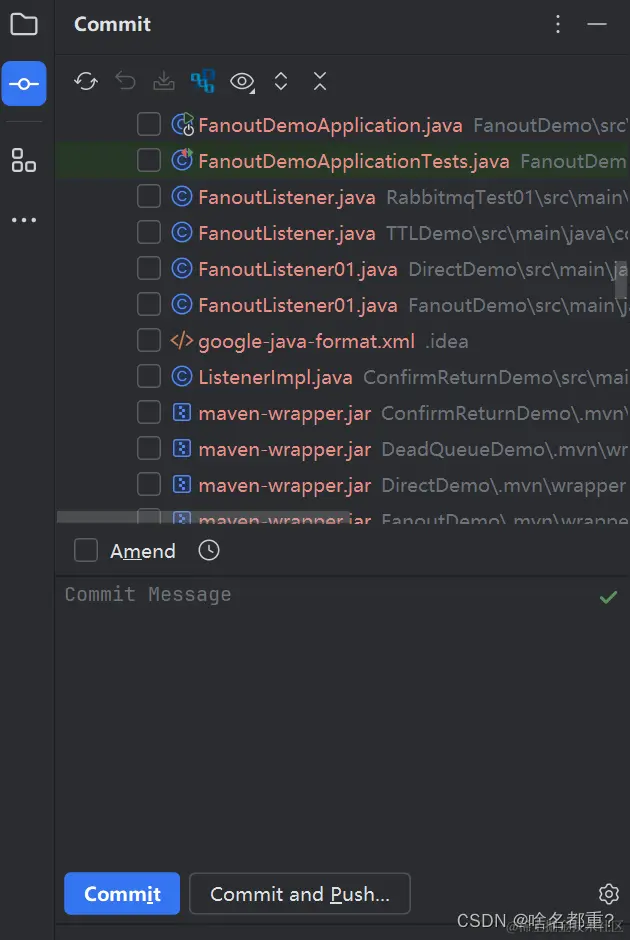Check ListenerImpl.java checkbox
Image resolution: width=630 pixels, height=940 pixels.
click(149, 376)
